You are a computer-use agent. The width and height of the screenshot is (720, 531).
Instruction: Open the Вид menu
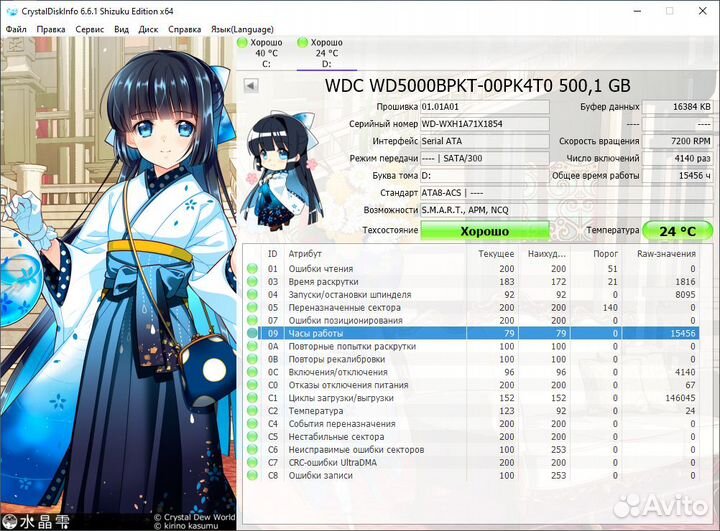pos(121,29)
